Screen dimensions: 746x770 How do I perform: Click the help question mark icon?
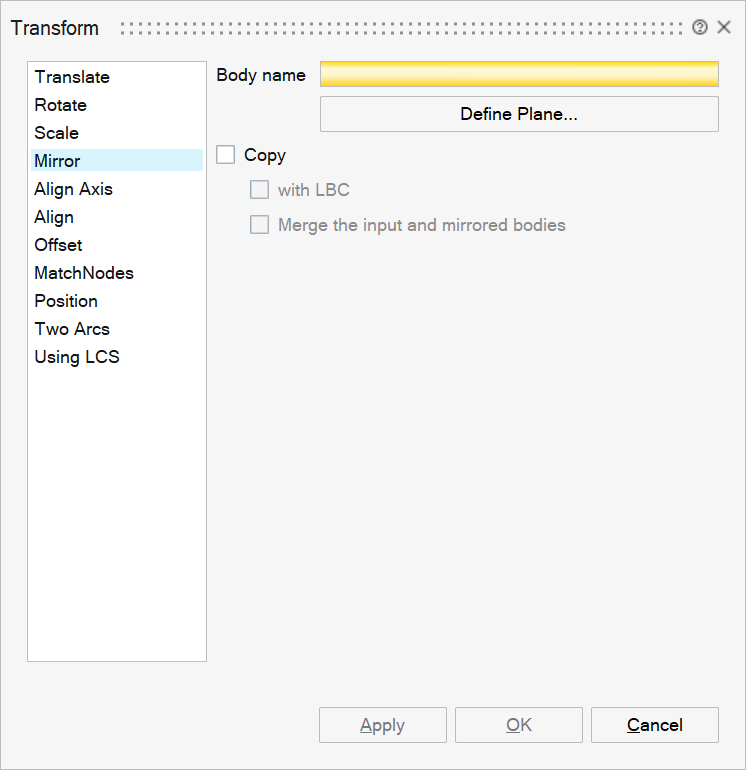point(700,28)
